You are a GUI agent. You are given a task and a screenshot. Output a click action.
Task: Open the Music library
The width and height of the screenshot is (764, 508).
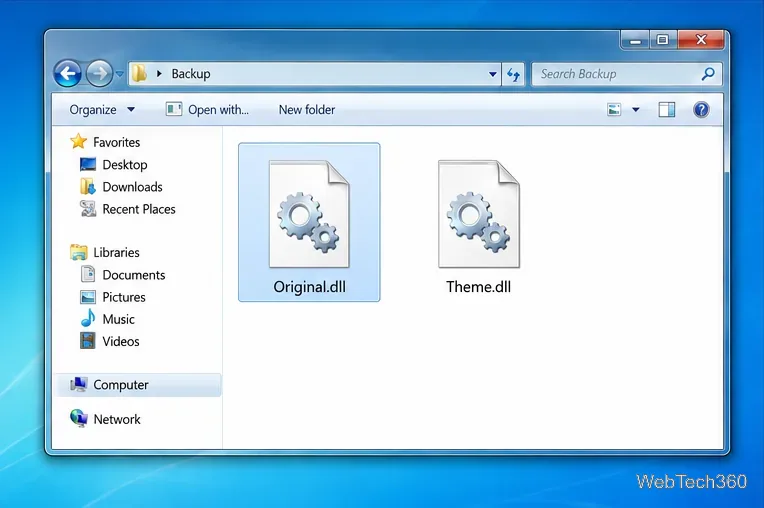tap(118, 320)
